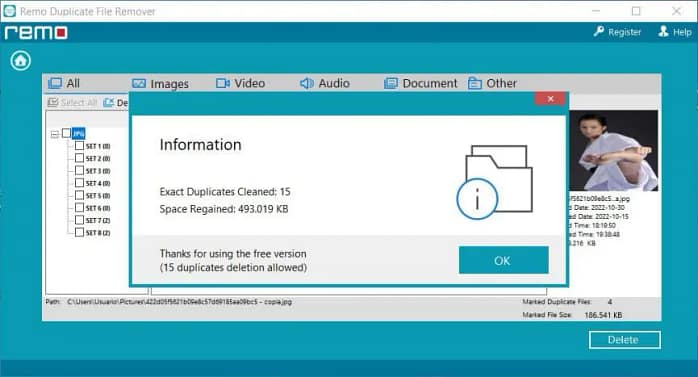This screenshot has width=698, height=377.
Task: Go to the Home screen icon
Action: pyautogui.click(x=20, y=61)
